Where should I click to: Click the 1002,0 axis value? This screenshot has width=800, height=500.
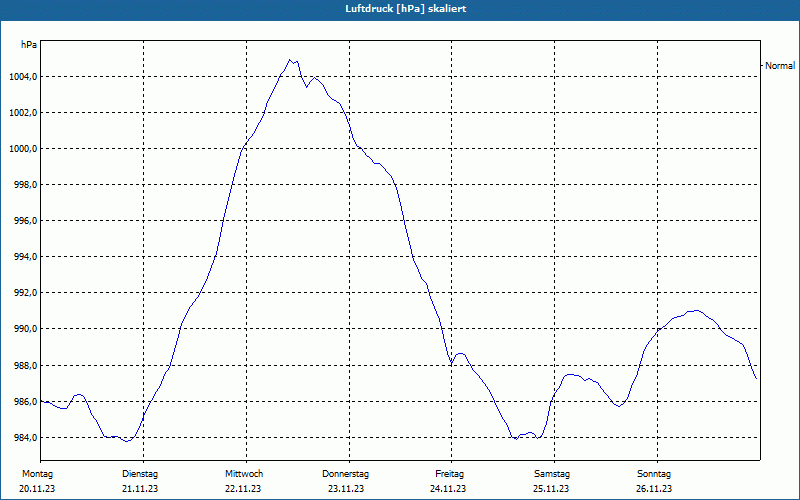pyautogui.click(x=23, y=113)
